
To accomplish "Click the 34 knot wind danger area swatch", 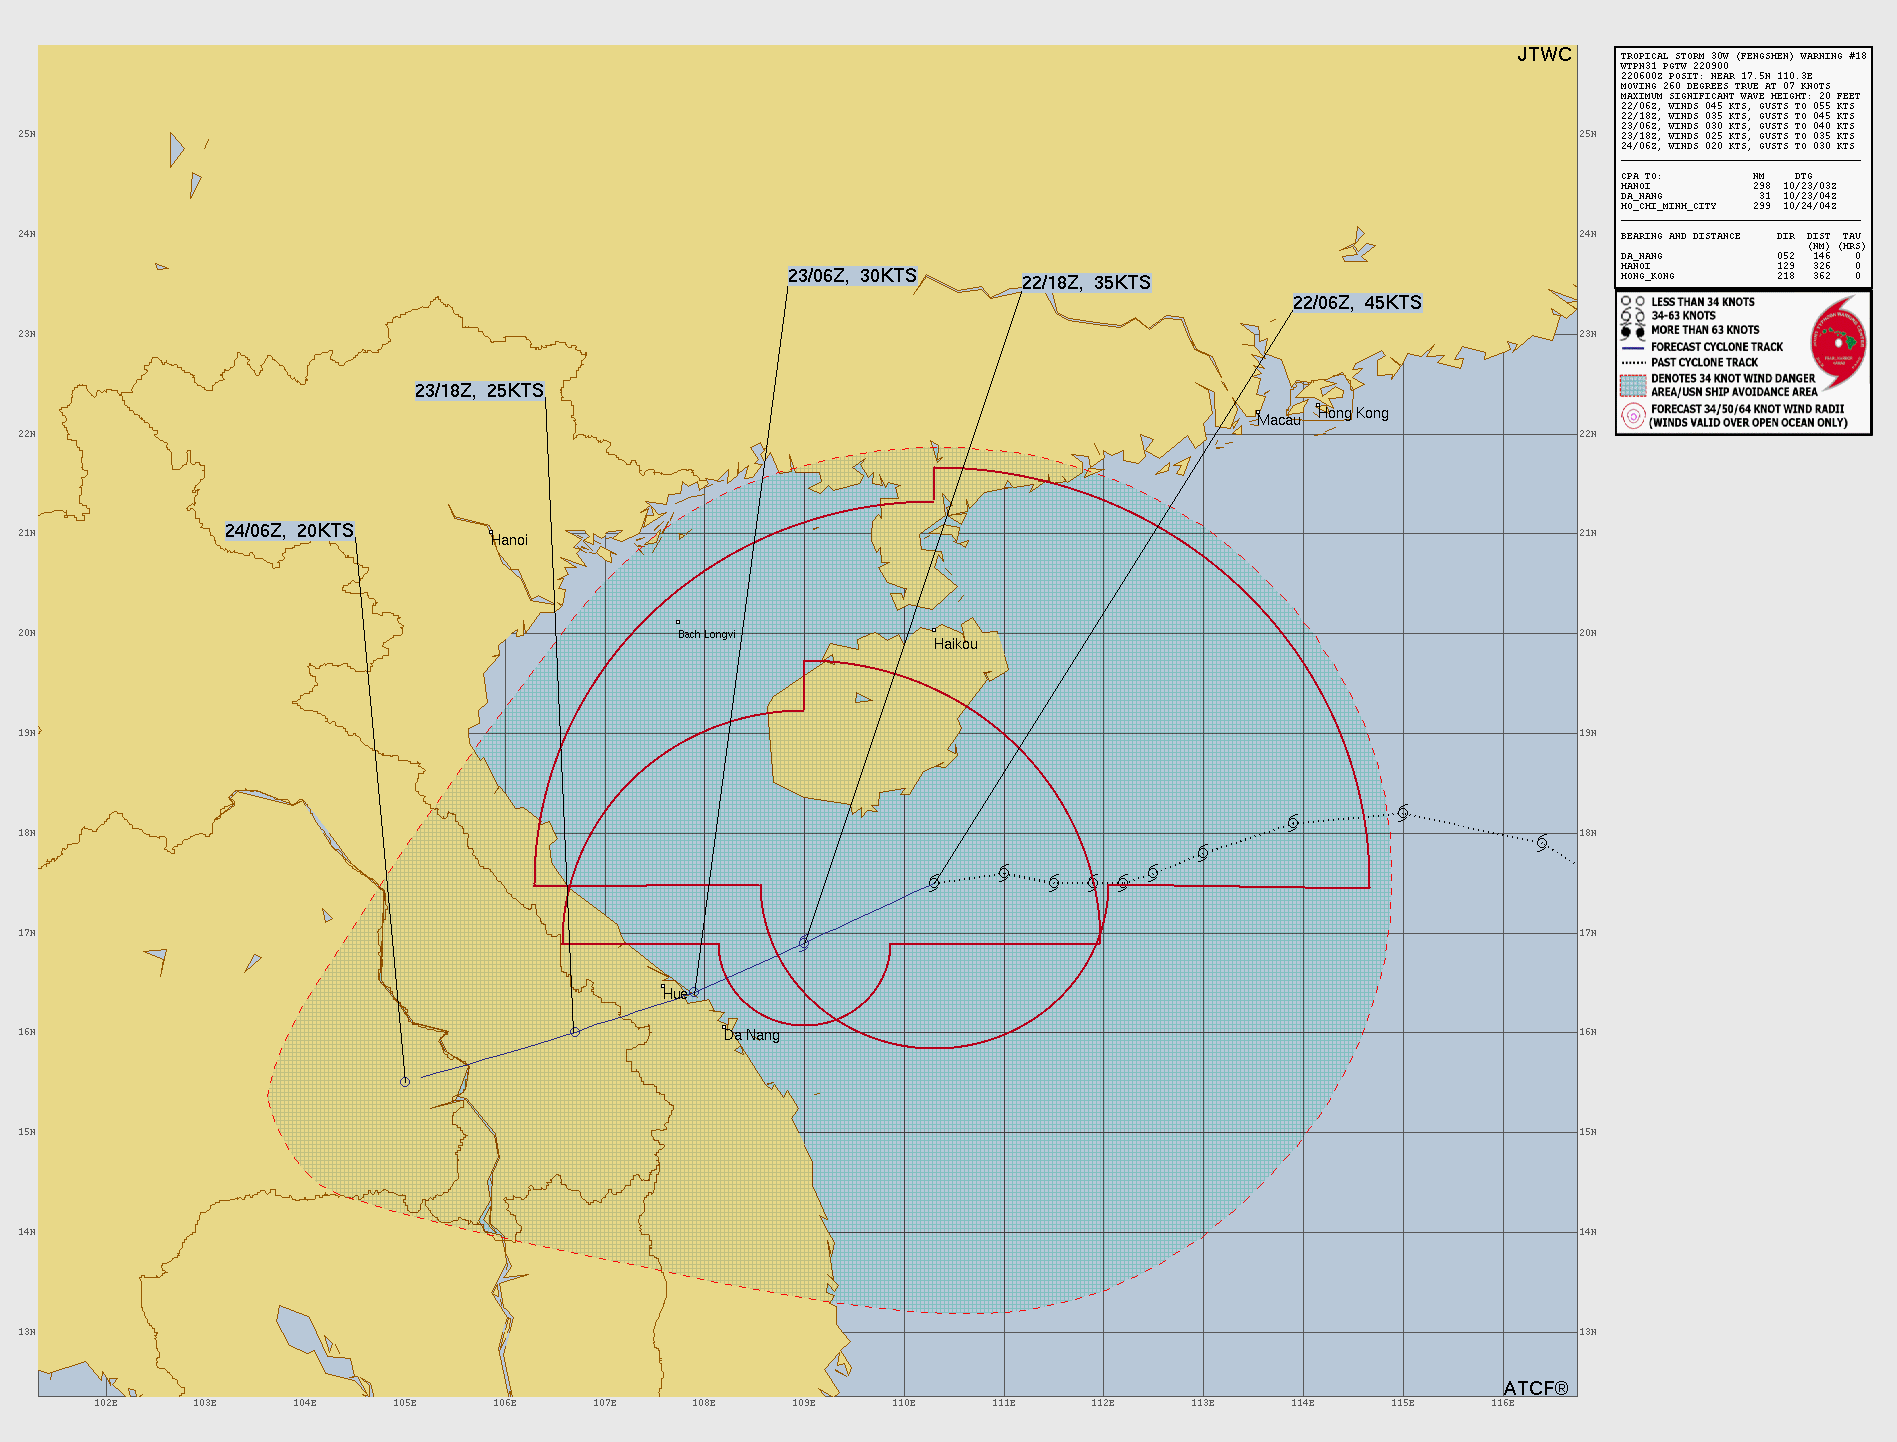I will click(1633, 385).
